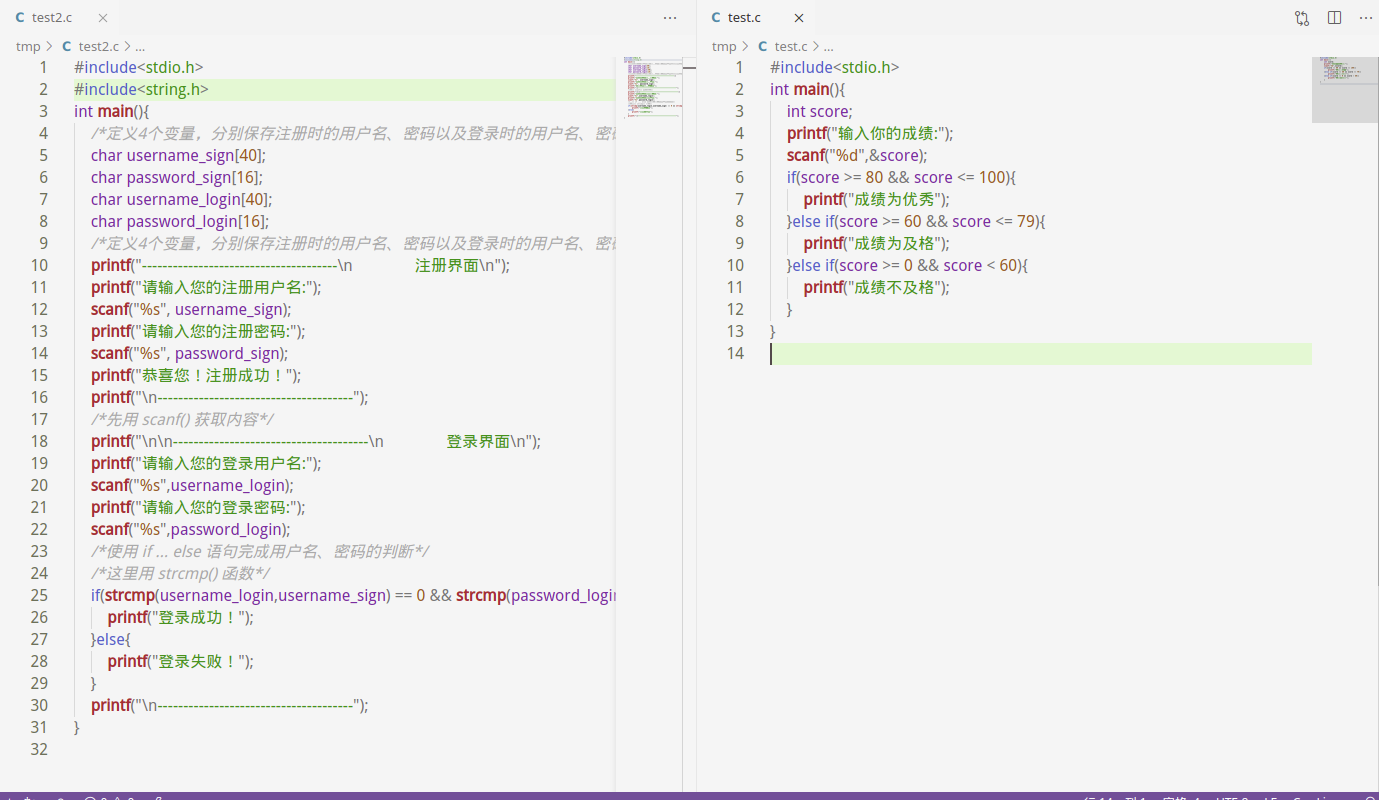Open More Actions menu for test2.c editor
The width and height of the screenshot is (1379, 800).
pyautogui.click(x=669, y=18)
